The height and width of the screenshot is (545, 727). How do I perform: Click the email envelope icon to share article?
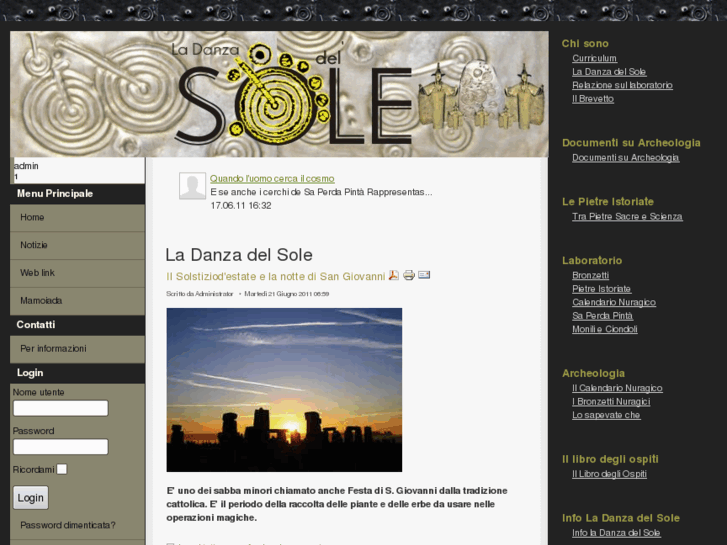pos(424,275)
